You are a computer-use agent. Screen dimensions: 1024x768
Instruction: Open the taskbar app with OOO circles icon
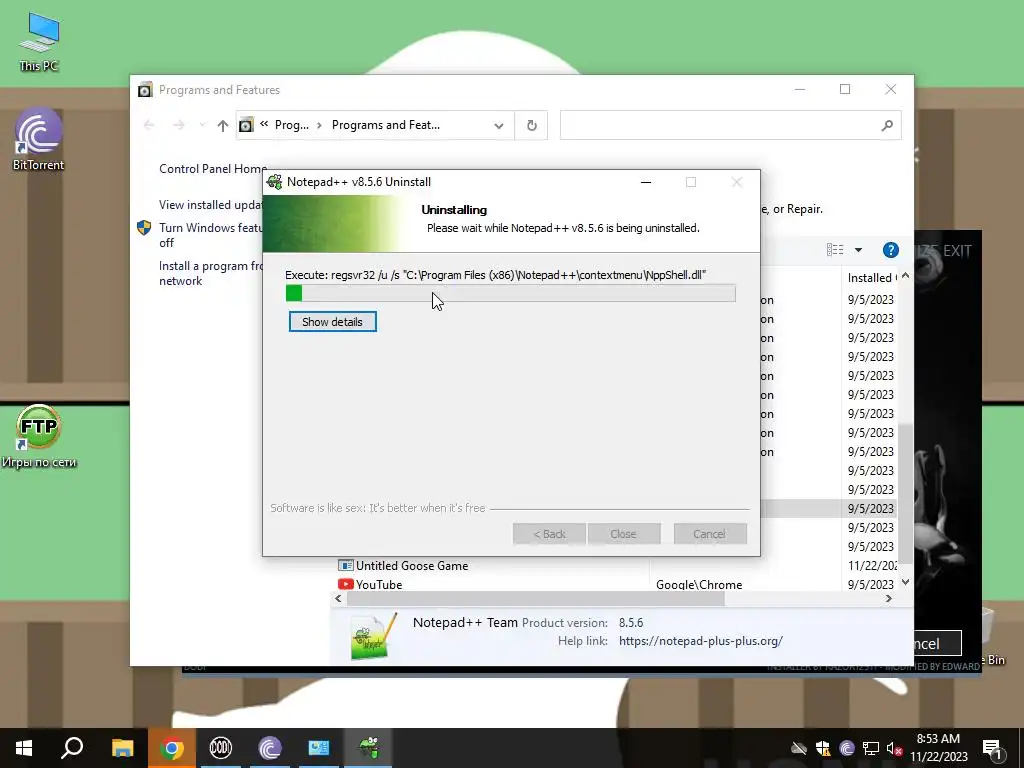click(x=221, y=748)
